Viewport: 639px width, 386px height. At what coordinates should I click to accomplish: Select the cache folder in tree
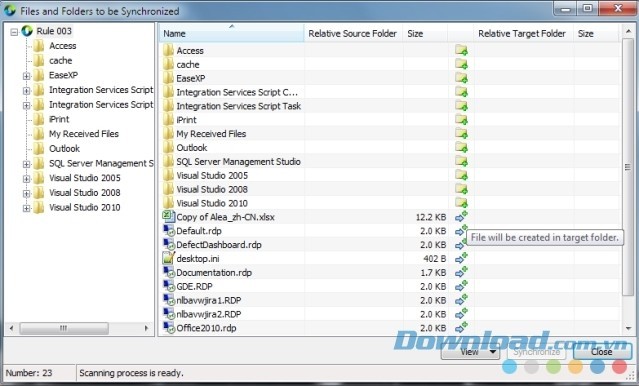60,60
